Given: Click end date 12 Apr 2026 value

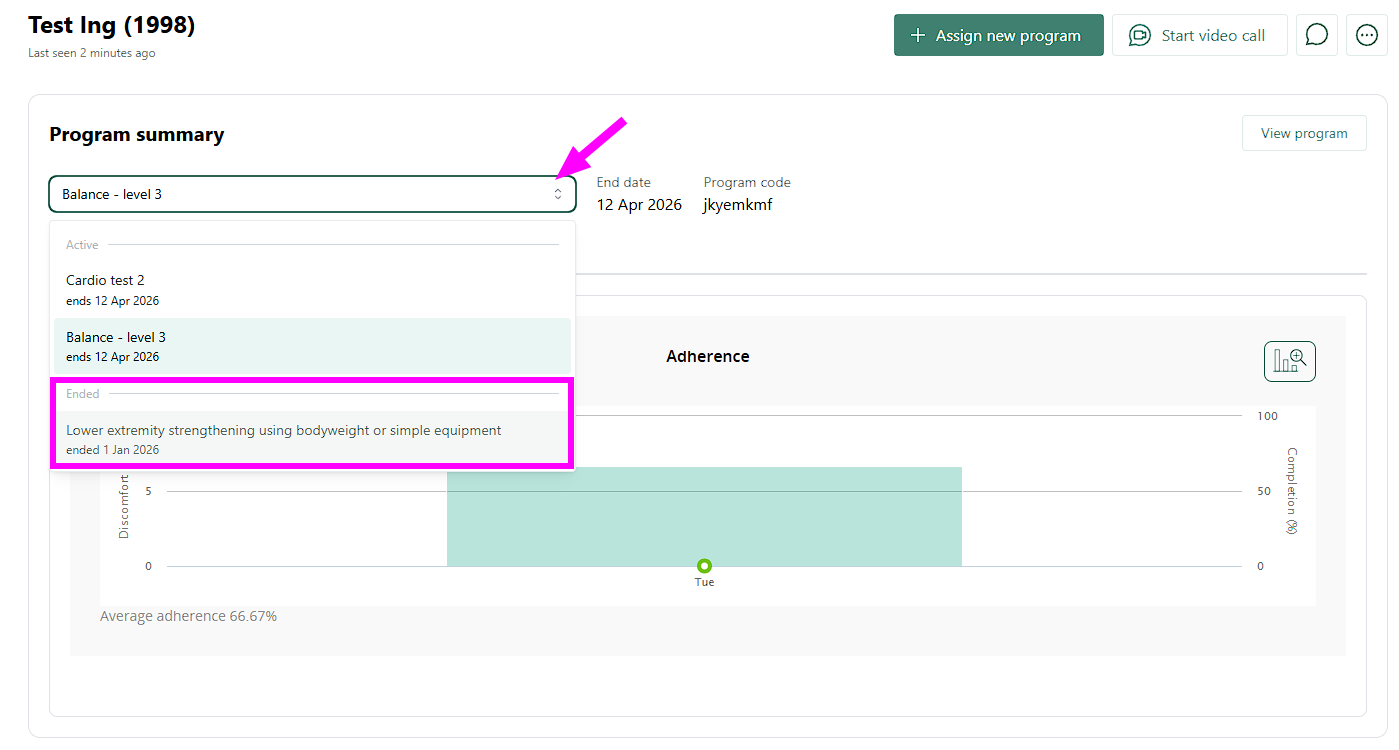Looking at the screenshot, I should coord(639,205).
